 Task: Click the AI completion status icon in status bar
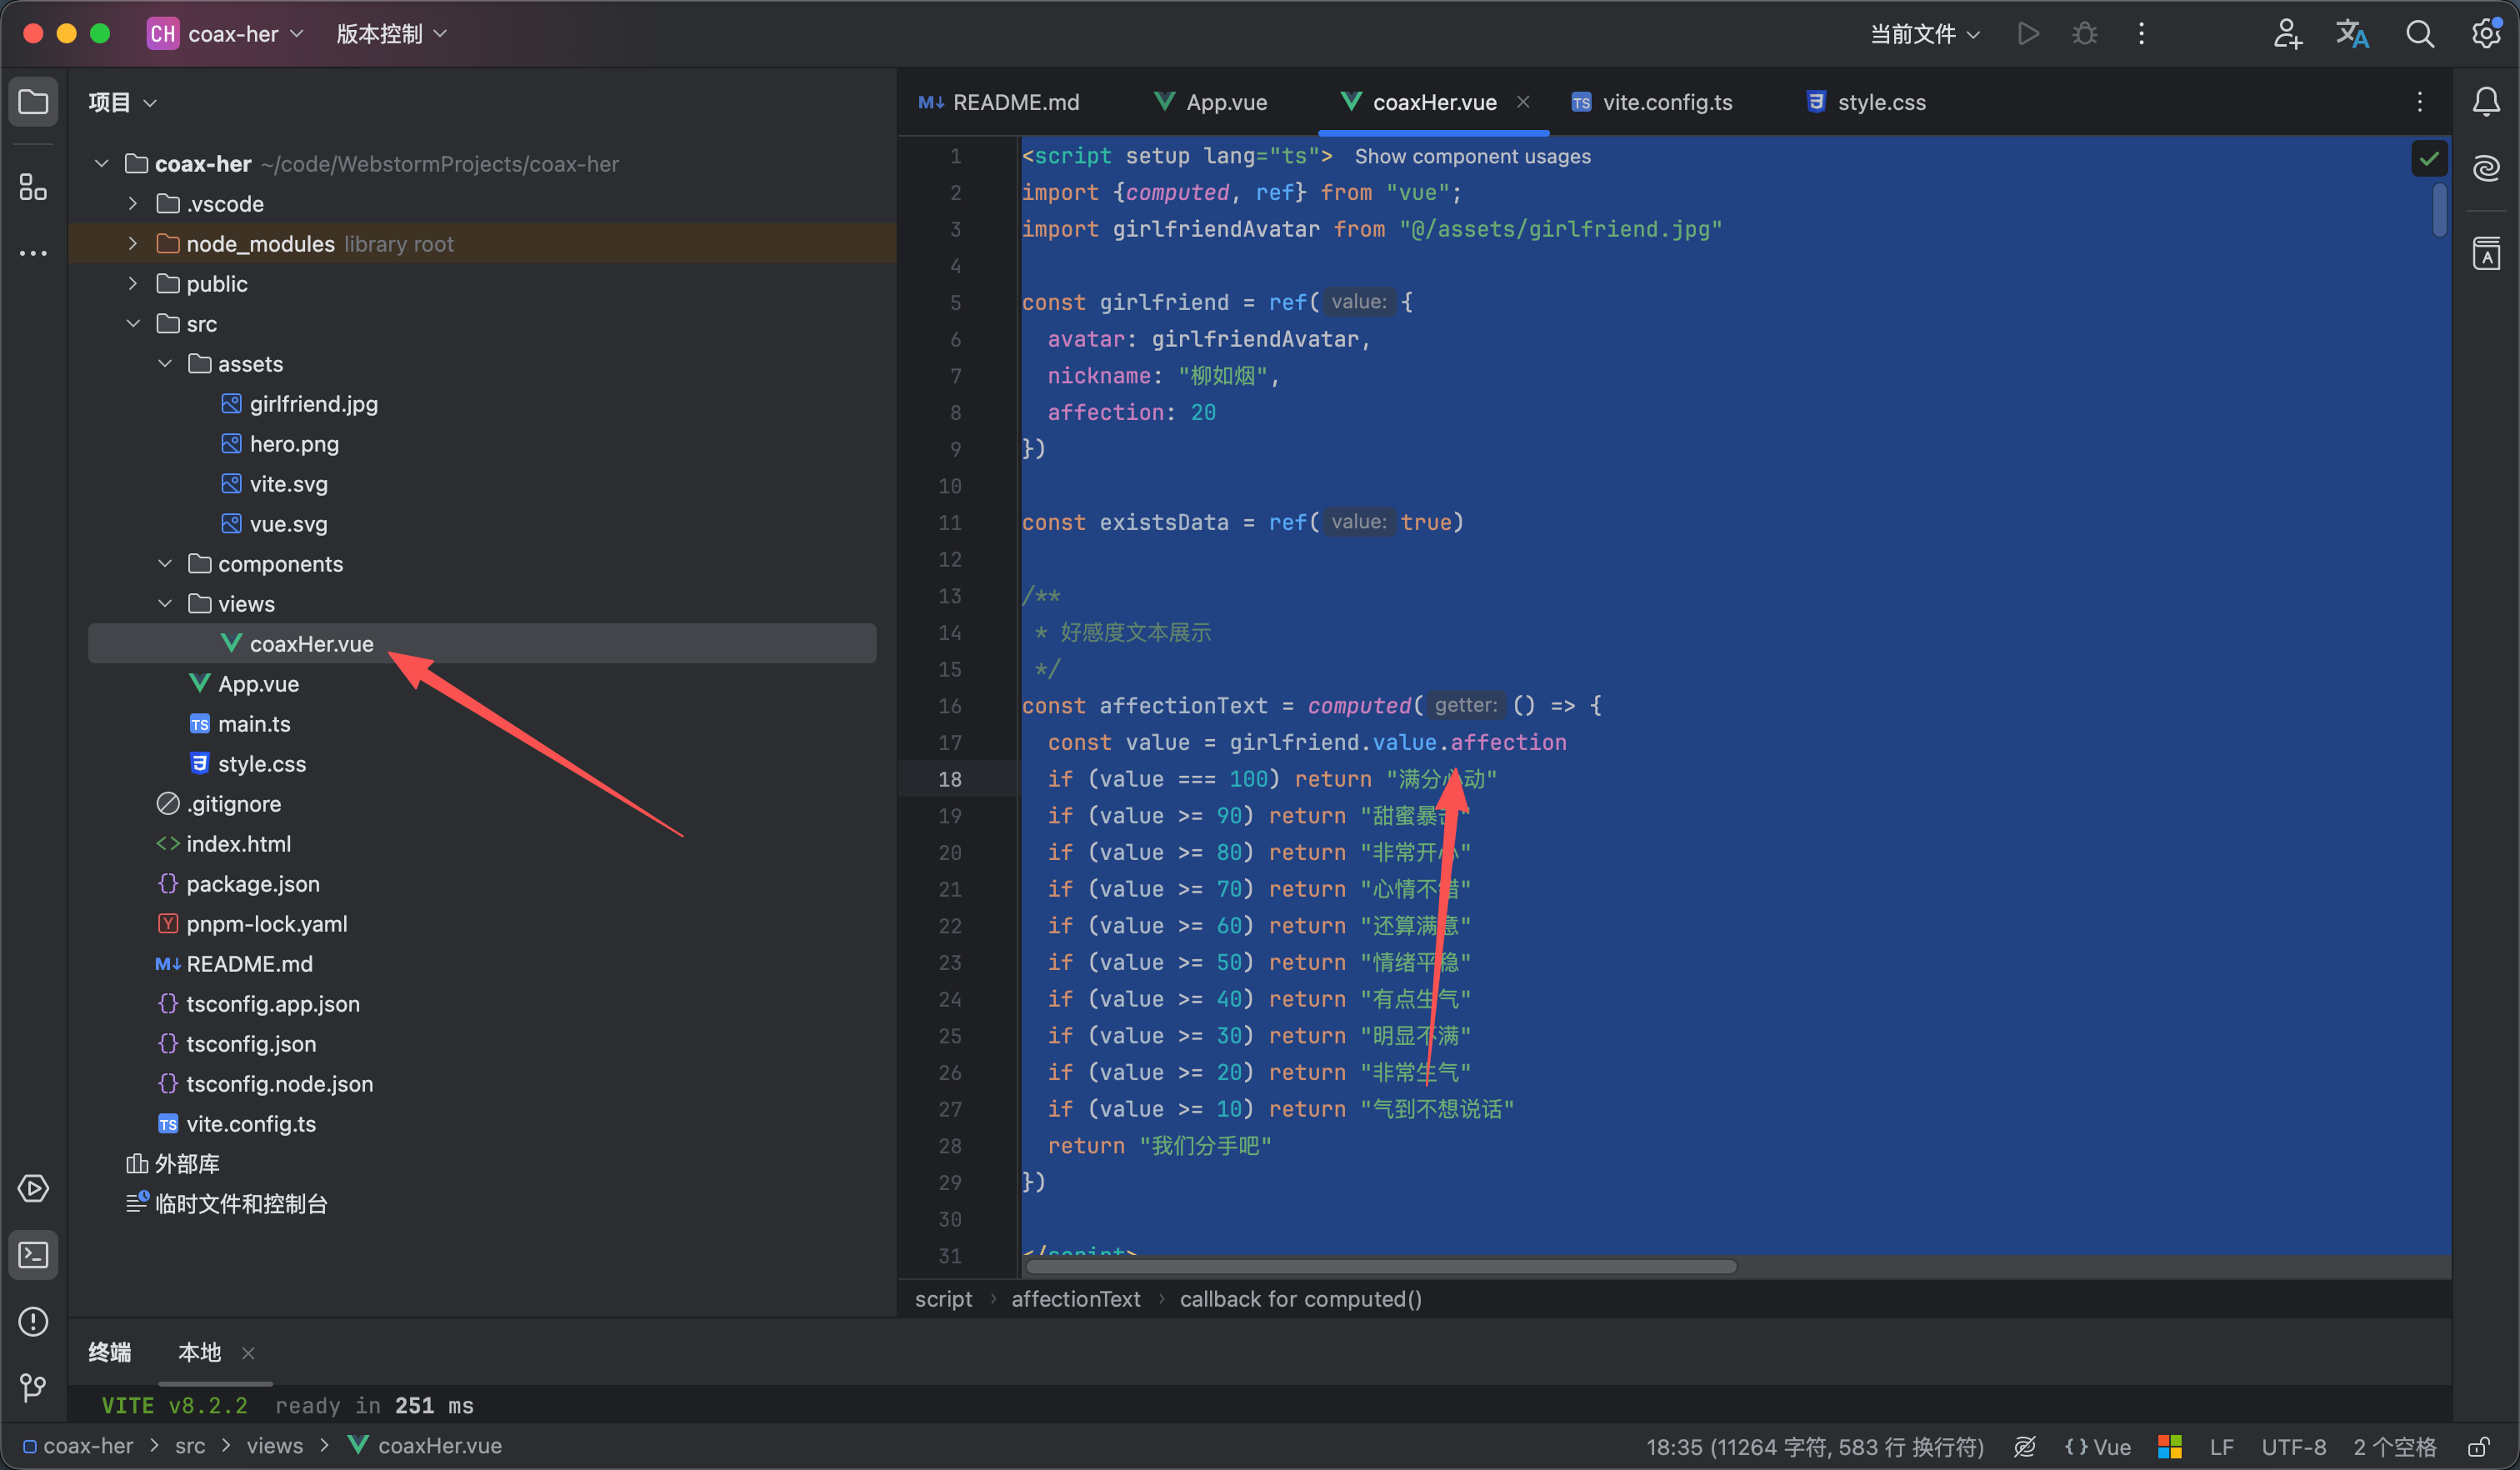[2024, 1447]
